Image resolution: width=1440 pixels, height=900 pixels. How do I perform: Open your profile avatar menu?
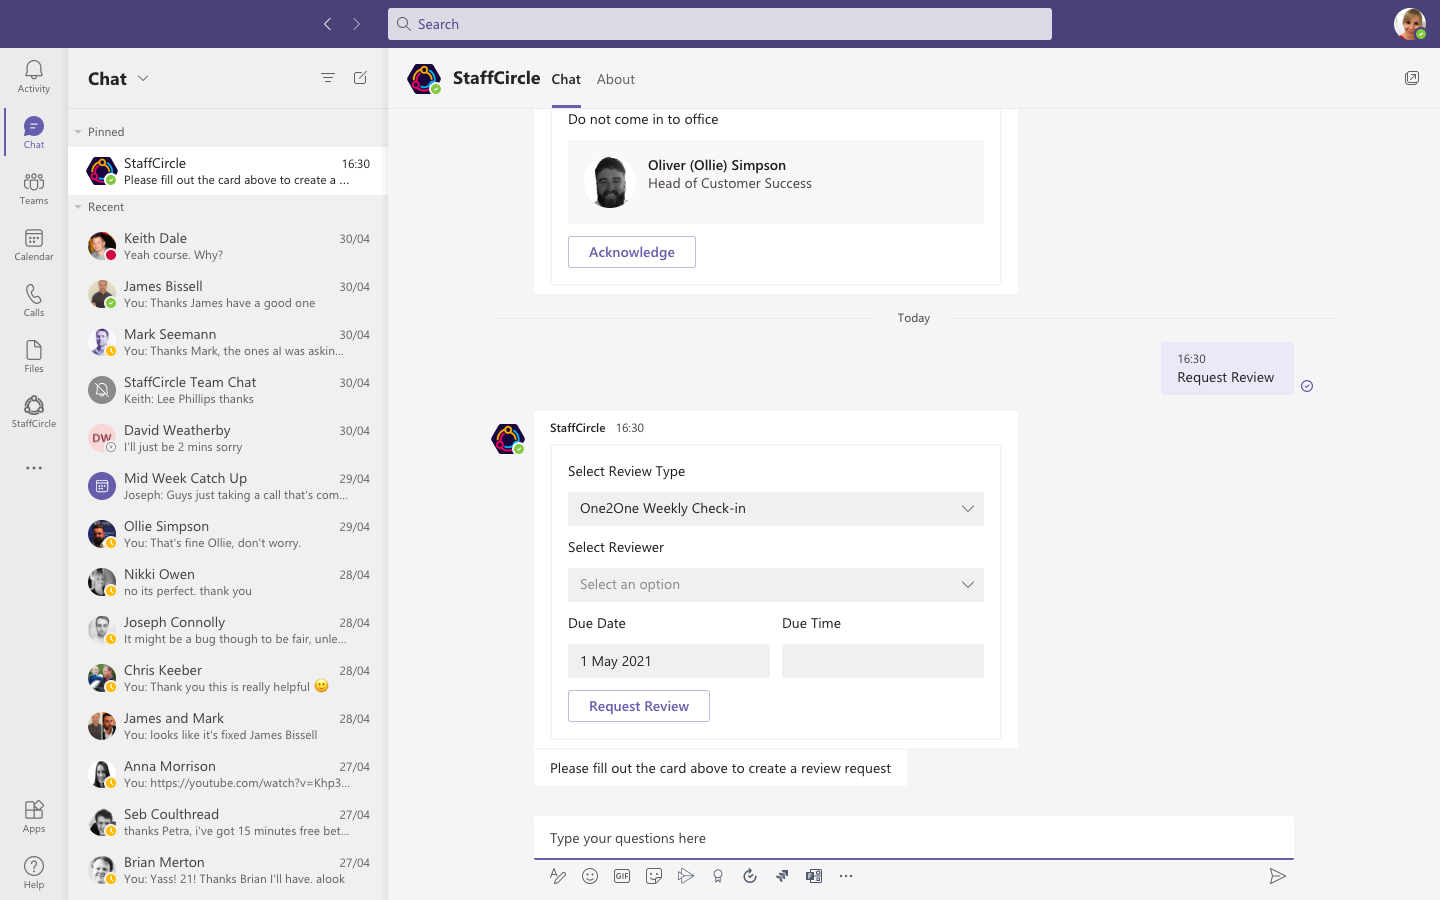(1410, 24)
